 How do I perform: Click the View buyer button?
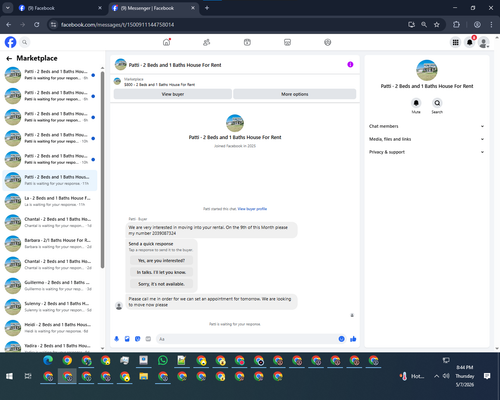[x=173, y=94]
